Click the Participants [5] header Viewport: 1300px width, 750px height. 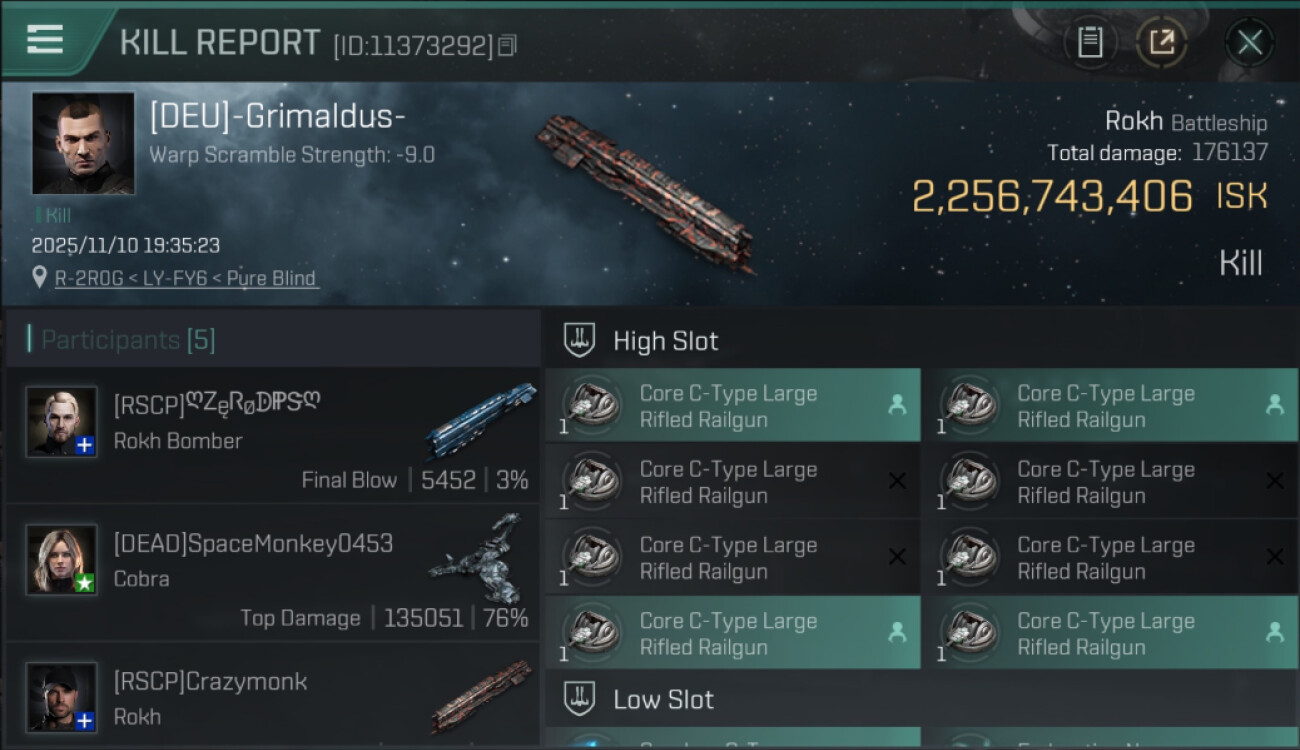128,340
